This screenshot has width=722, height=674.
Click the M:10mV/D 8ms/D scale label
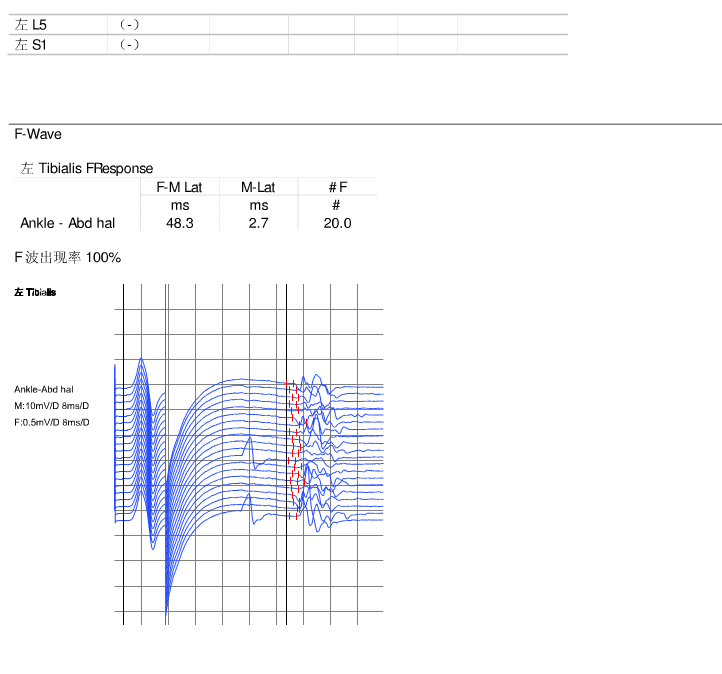point(51,406)
